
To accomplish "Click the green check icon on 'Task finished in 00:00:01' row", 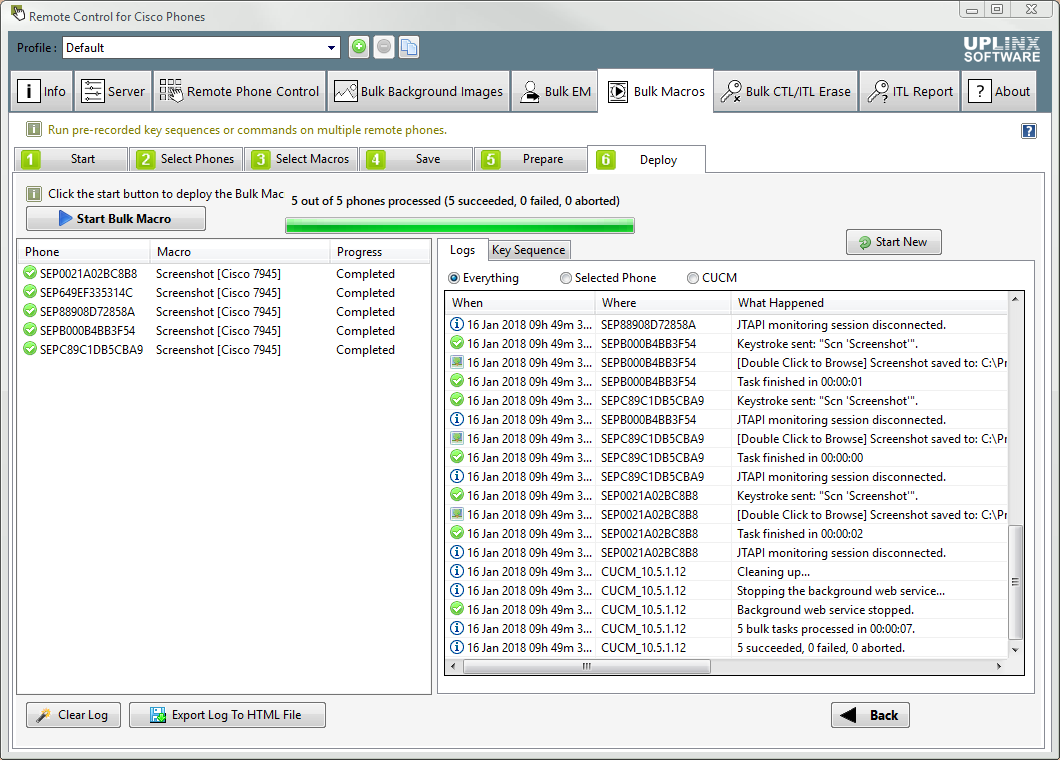I will [x=457, y=381].
